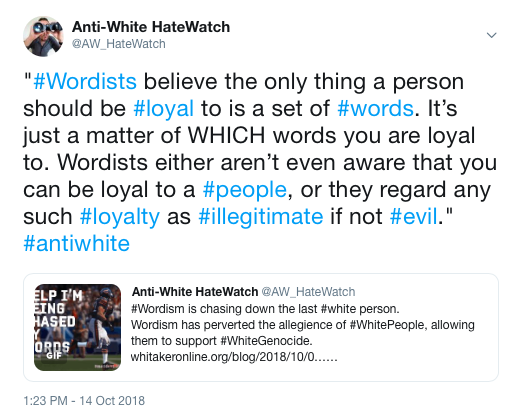Click the quoted tweet's @AW_HateWatch handle
Screen dimensions: 523x415
tap(308, 292)
